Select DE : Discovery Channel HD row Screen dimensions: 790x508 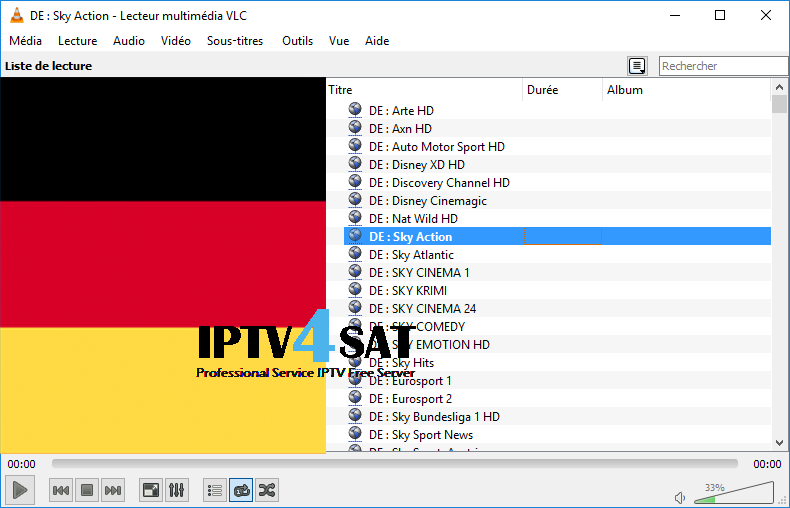click(557, 182)
